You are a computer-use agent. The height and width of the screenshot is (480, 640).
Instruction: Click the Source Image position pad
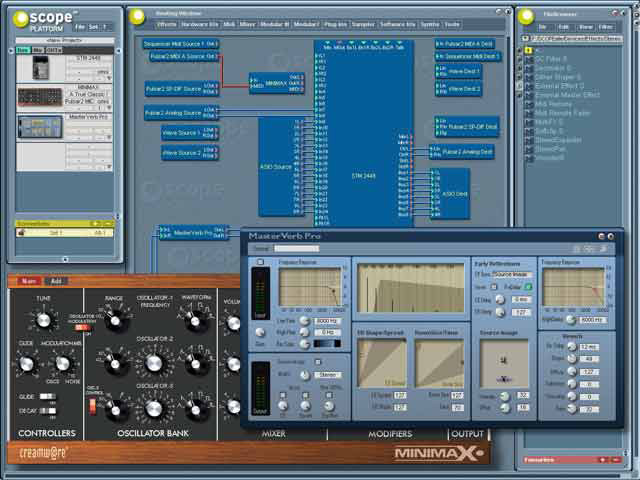tap(504, 363)
